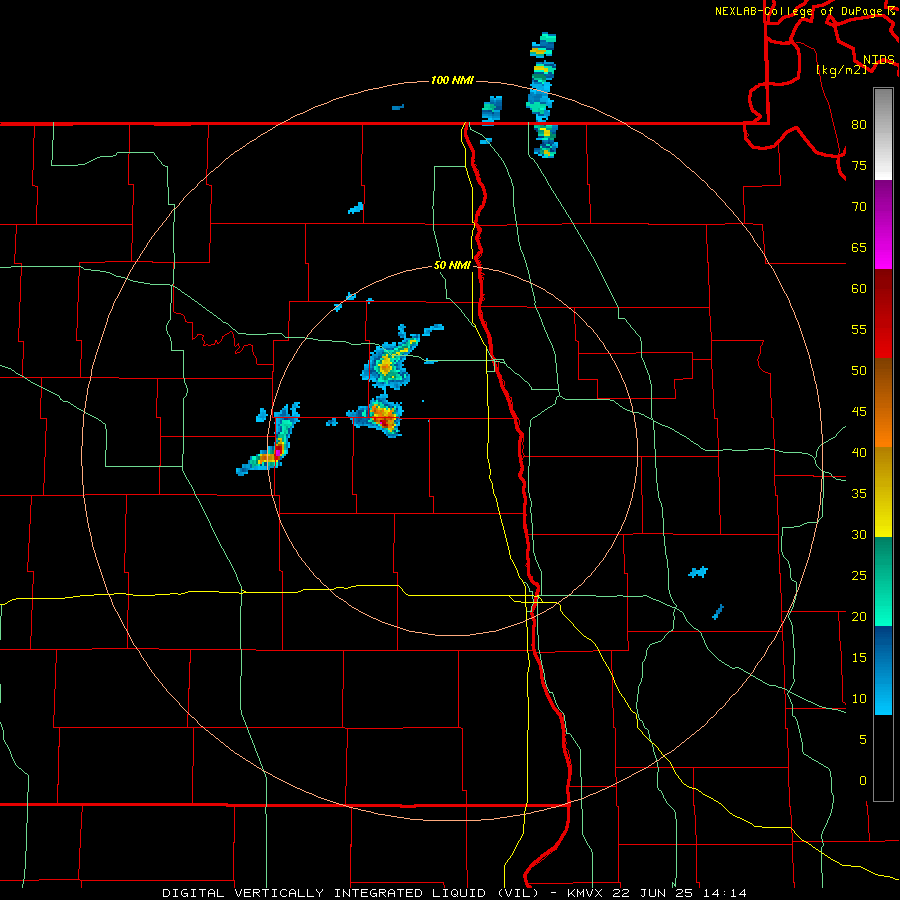This screenshot has width=900, height=900.
Task: Click the 75 value on the color scale
Action: (859, 165)
